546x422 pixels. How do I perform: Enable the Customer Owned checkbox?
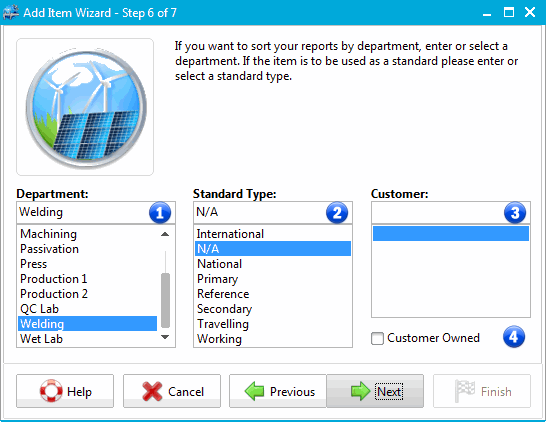point(377,338)
